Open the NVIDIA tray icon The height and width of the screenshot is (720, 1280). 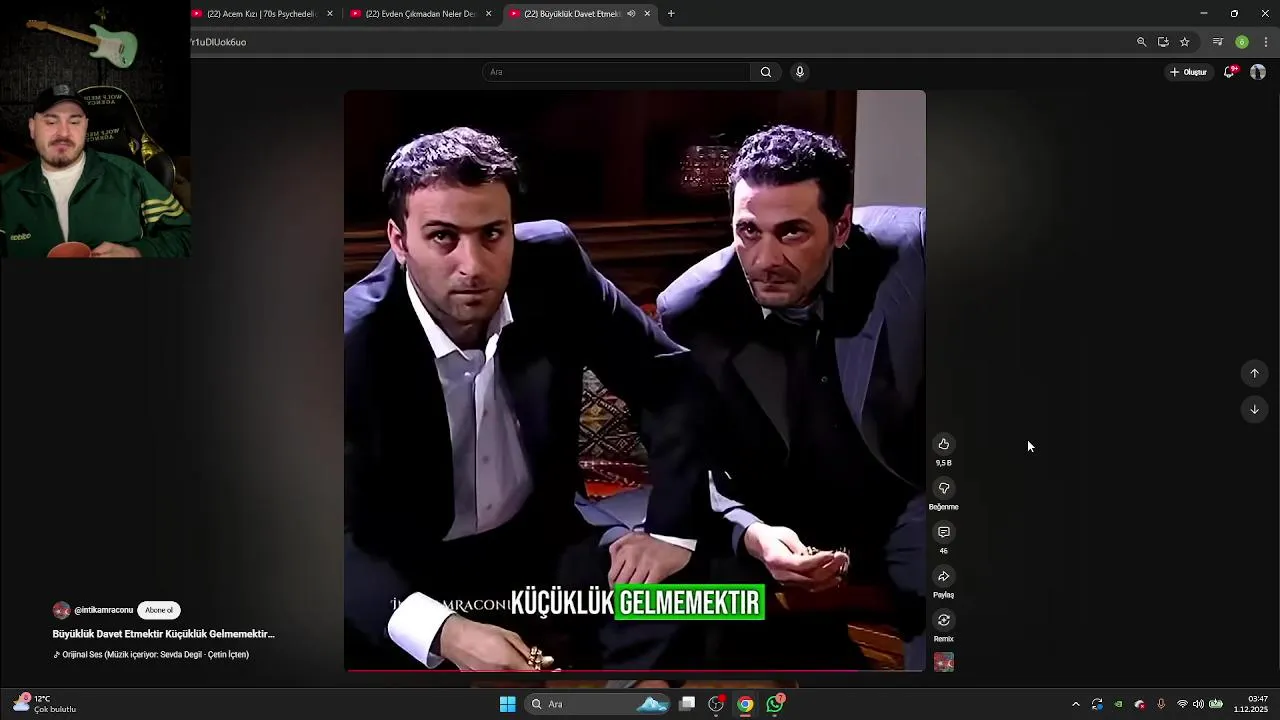(x=1118, y=704)
